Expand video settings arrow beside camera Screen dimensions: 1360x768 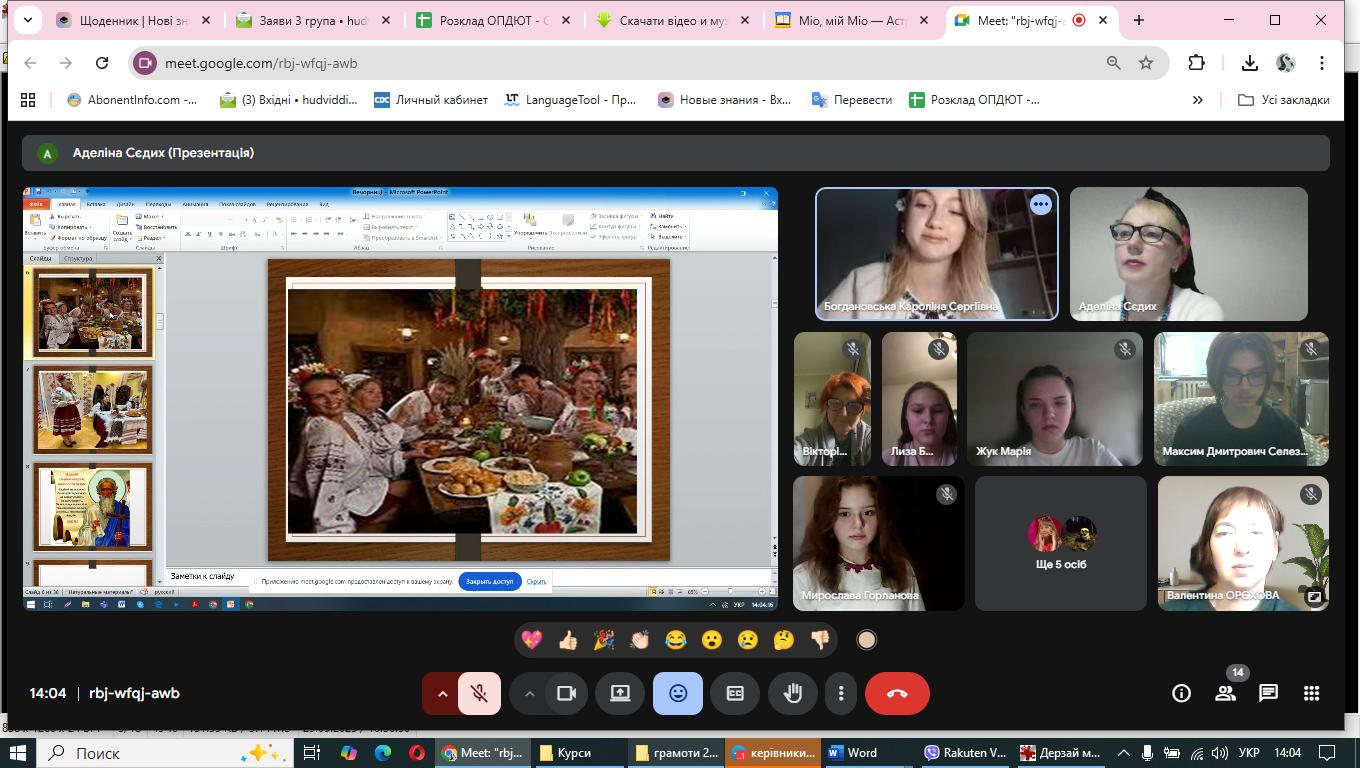529,693
